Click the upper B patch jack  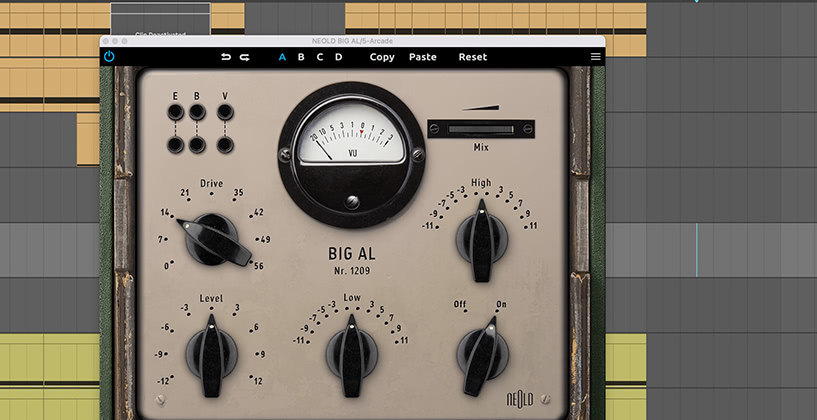coord(197,112)
